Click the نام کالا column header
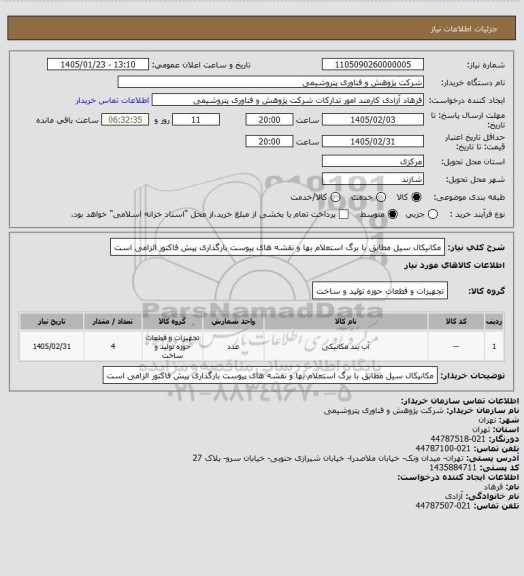 tap(346, 321)
